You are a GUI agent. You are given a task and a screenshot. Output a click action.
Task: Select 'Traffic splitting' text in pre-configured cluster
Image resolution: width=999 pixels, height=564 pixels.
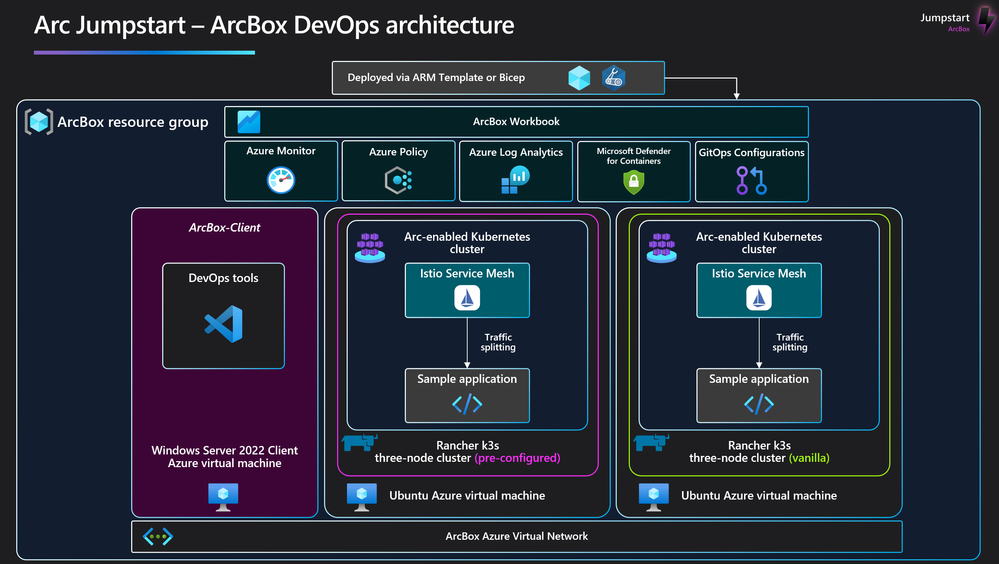498,342
